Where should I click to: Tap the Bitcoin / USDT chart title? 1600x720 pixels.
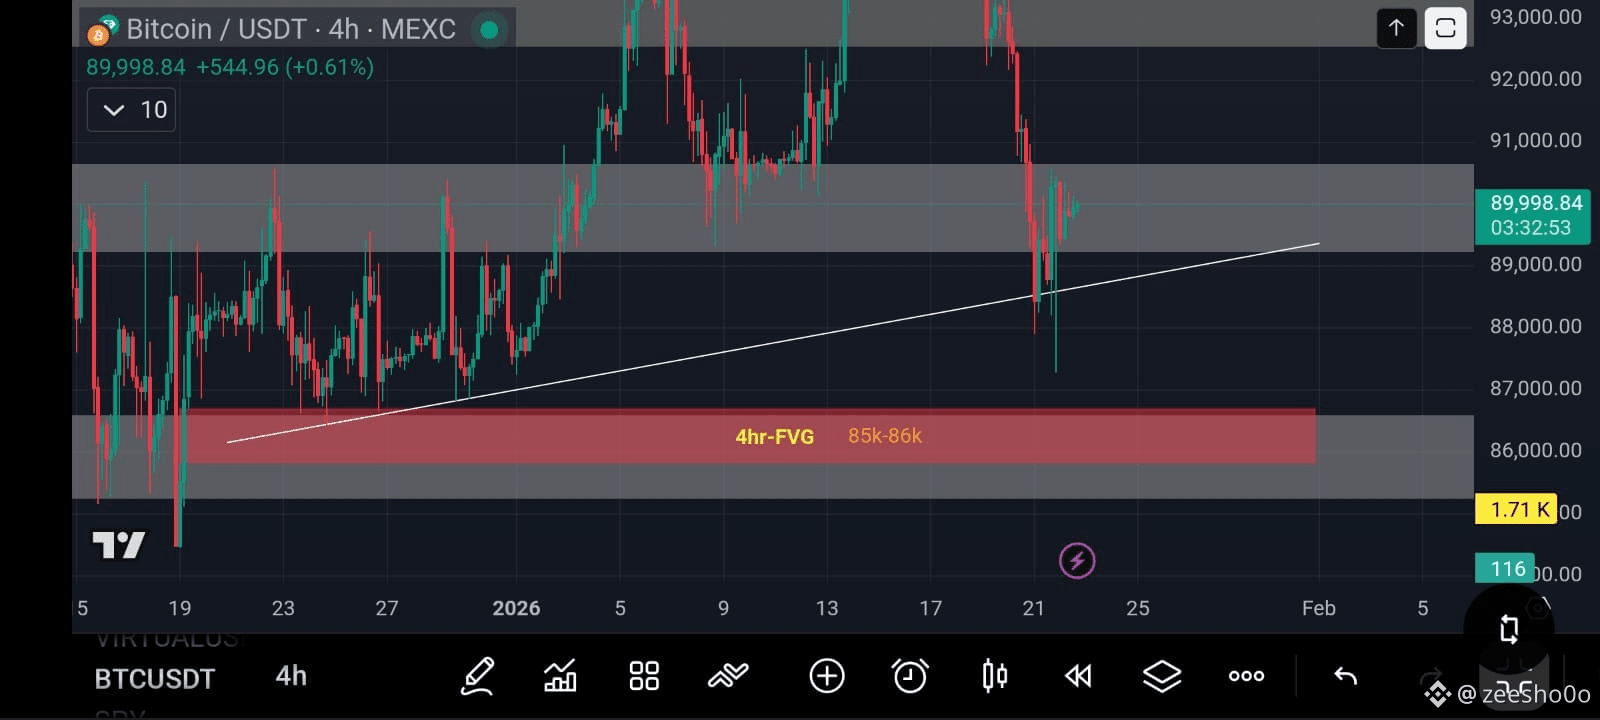click(291, 29)
